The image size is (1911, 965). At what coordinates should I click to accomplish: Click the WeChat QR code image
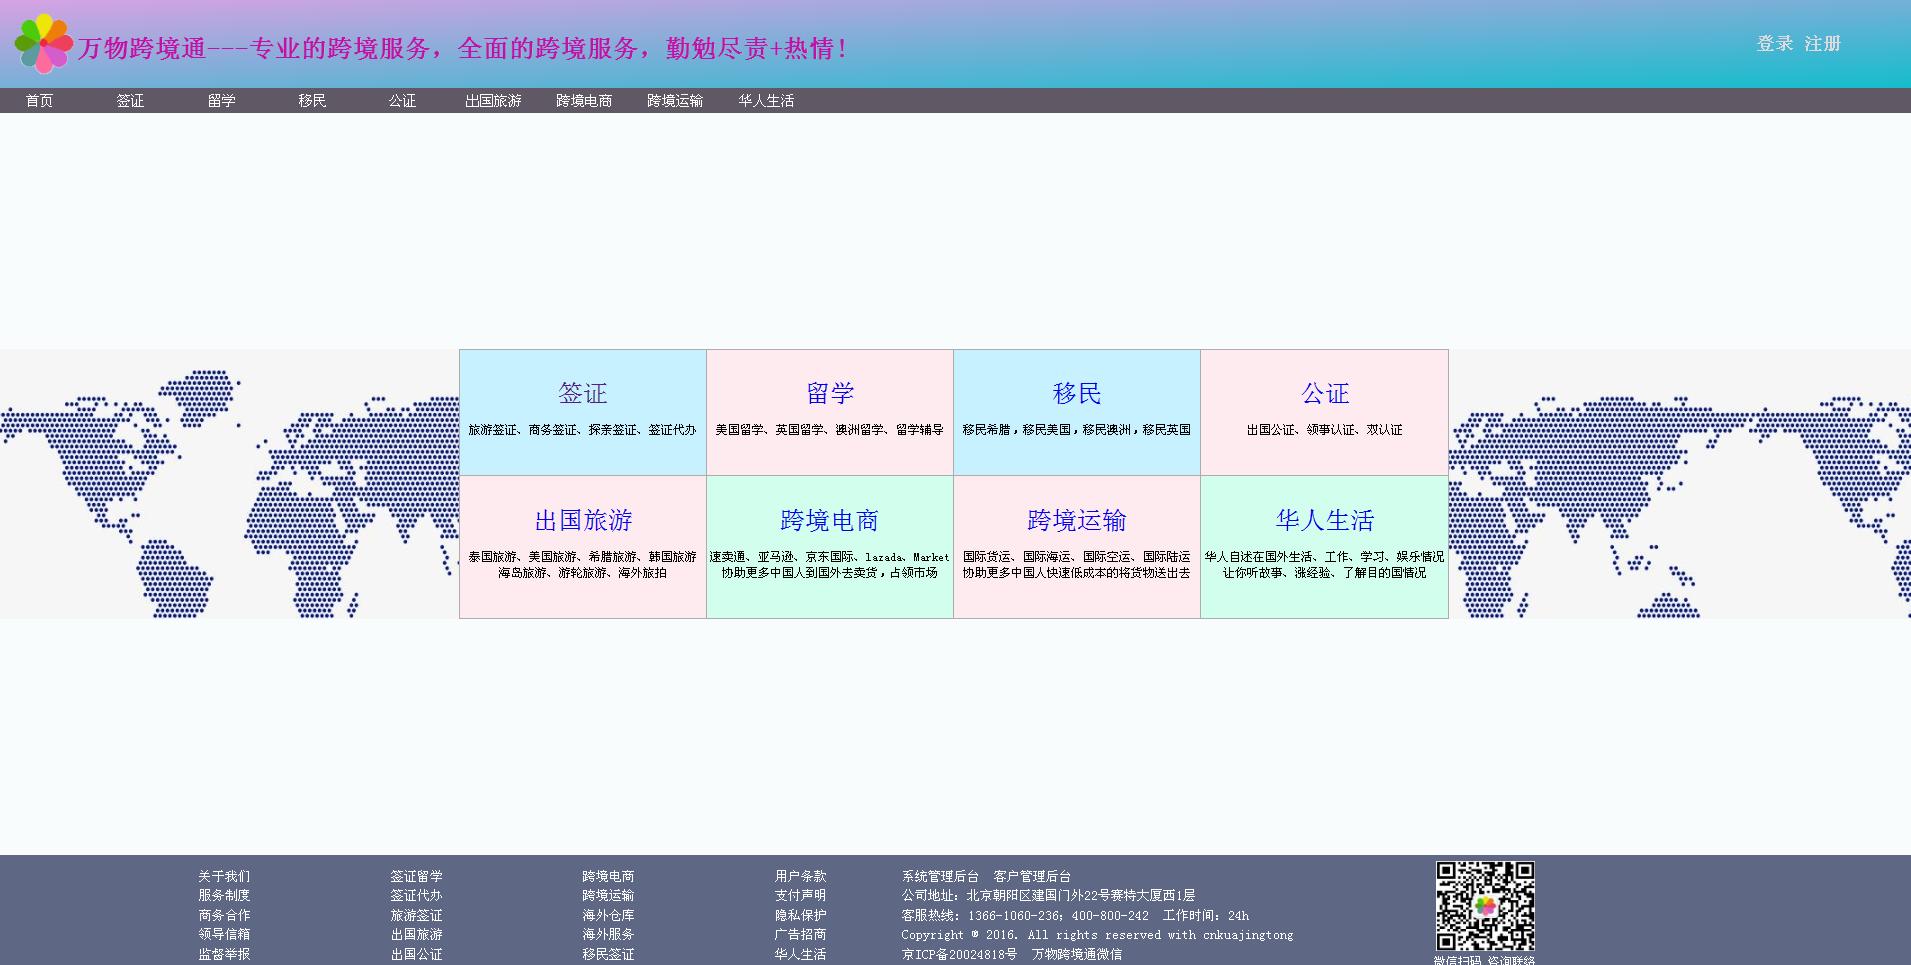click(x=1485, y=906)
